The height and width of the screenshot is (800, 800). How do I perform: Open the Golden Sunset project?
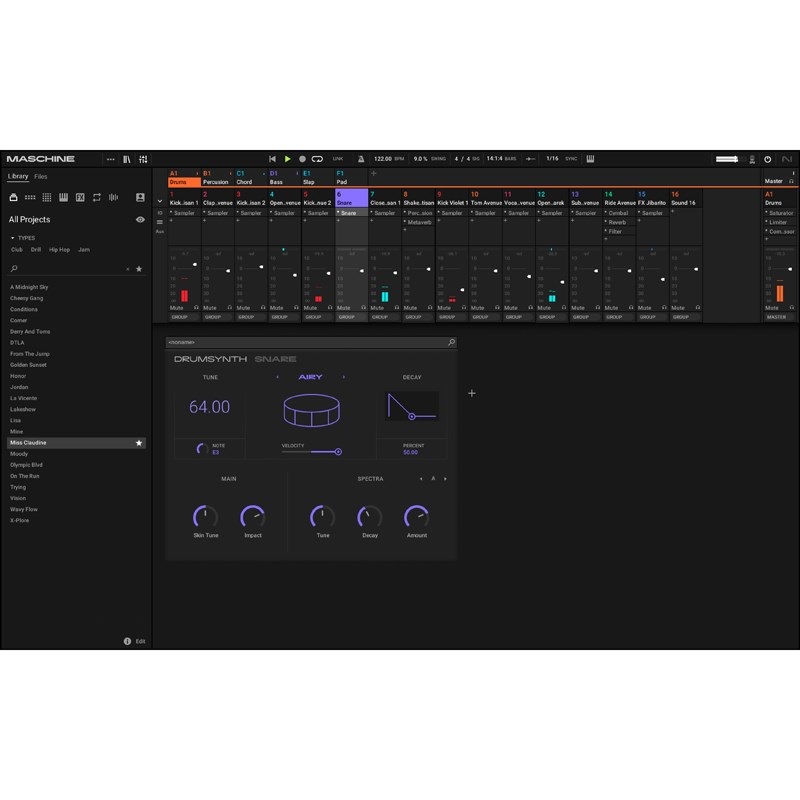(28, 365)
